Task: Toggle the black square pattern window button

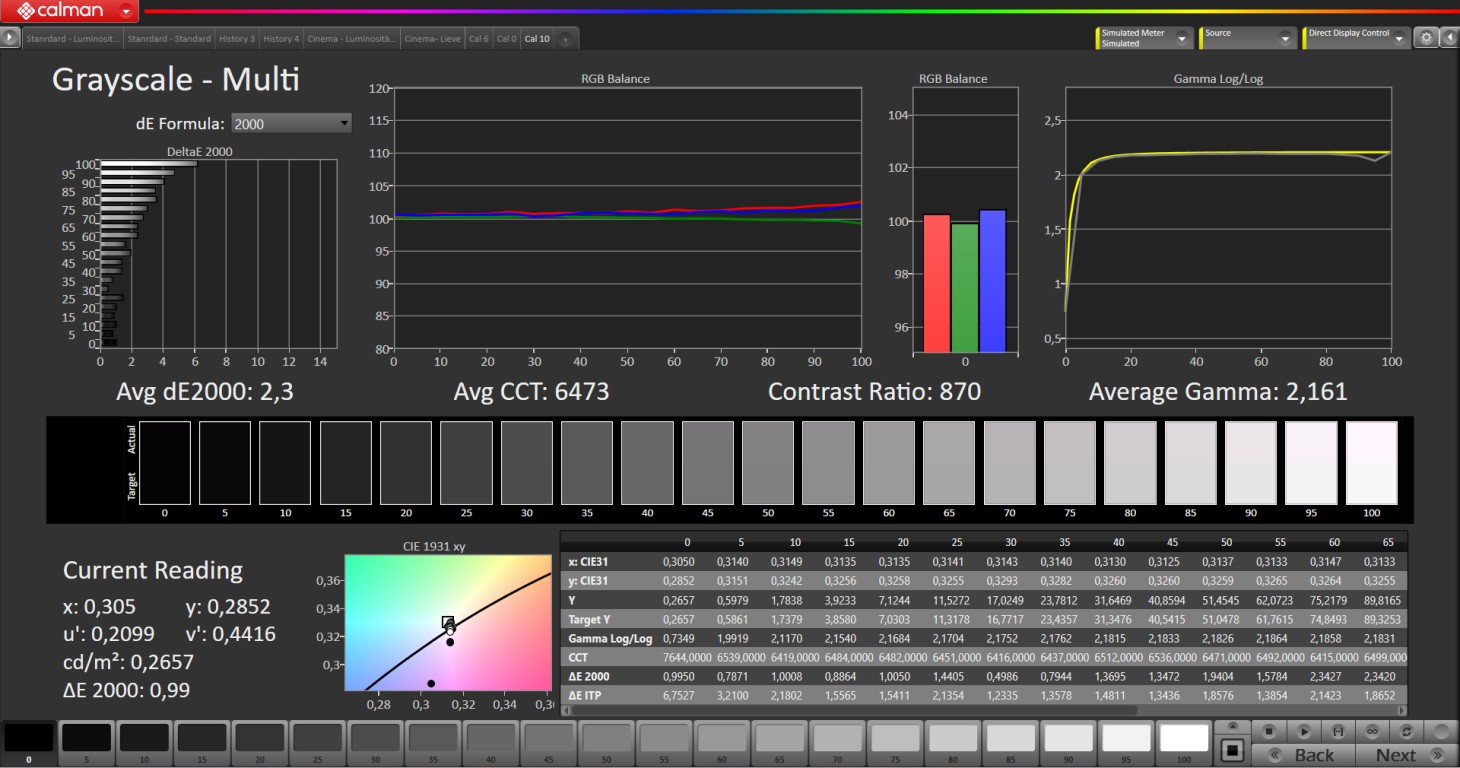Action: click(x=1233, y=749)
